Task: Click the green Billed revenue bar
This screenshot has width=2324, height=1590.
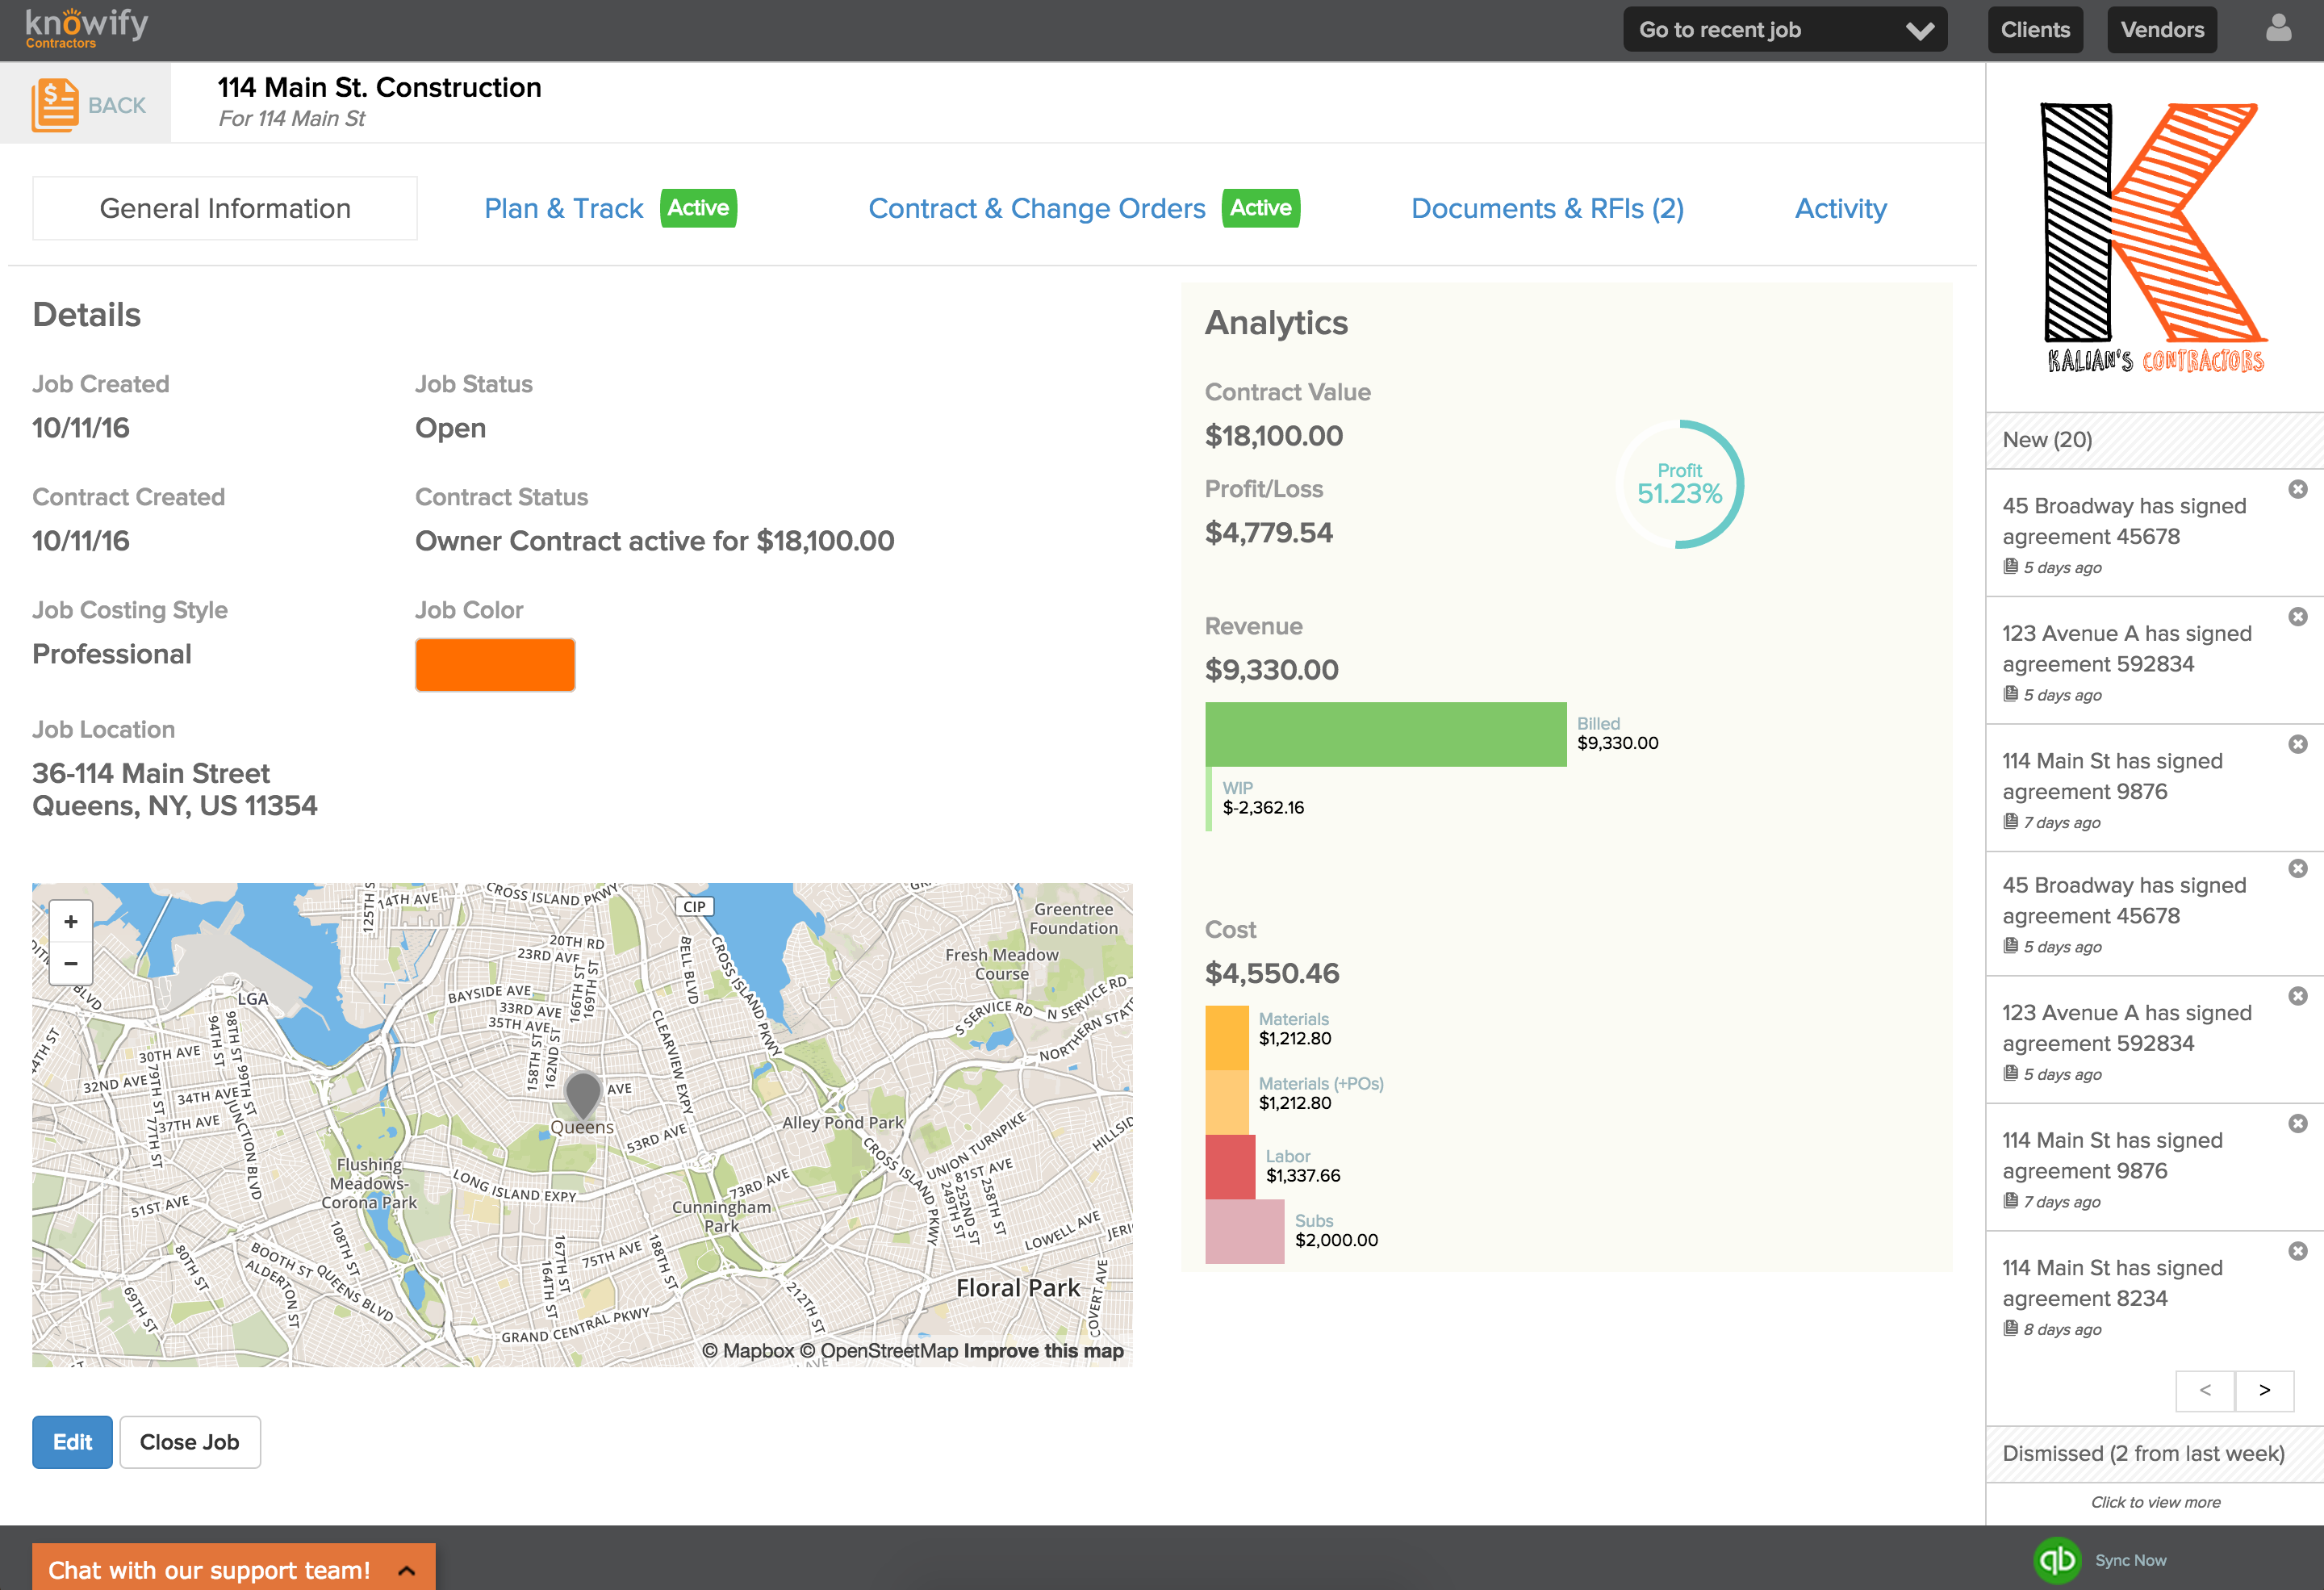Action: click(1386, 734)
